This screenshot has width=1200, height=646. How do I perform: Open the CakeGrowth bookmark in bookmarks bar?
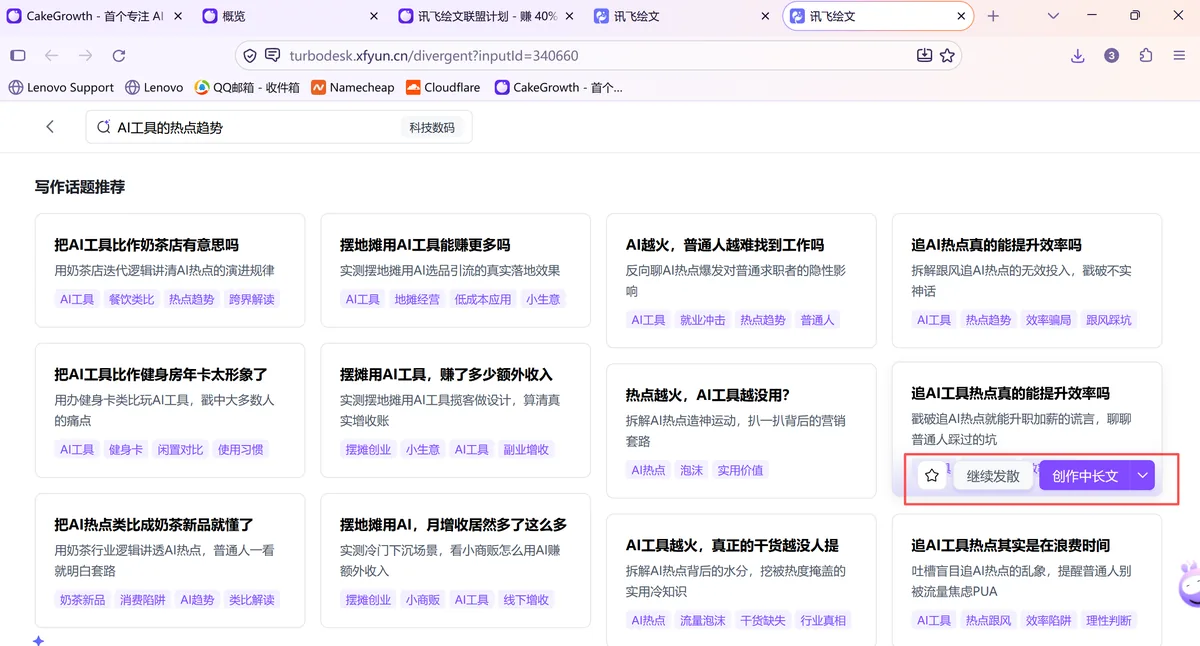(x=559, y=87)
